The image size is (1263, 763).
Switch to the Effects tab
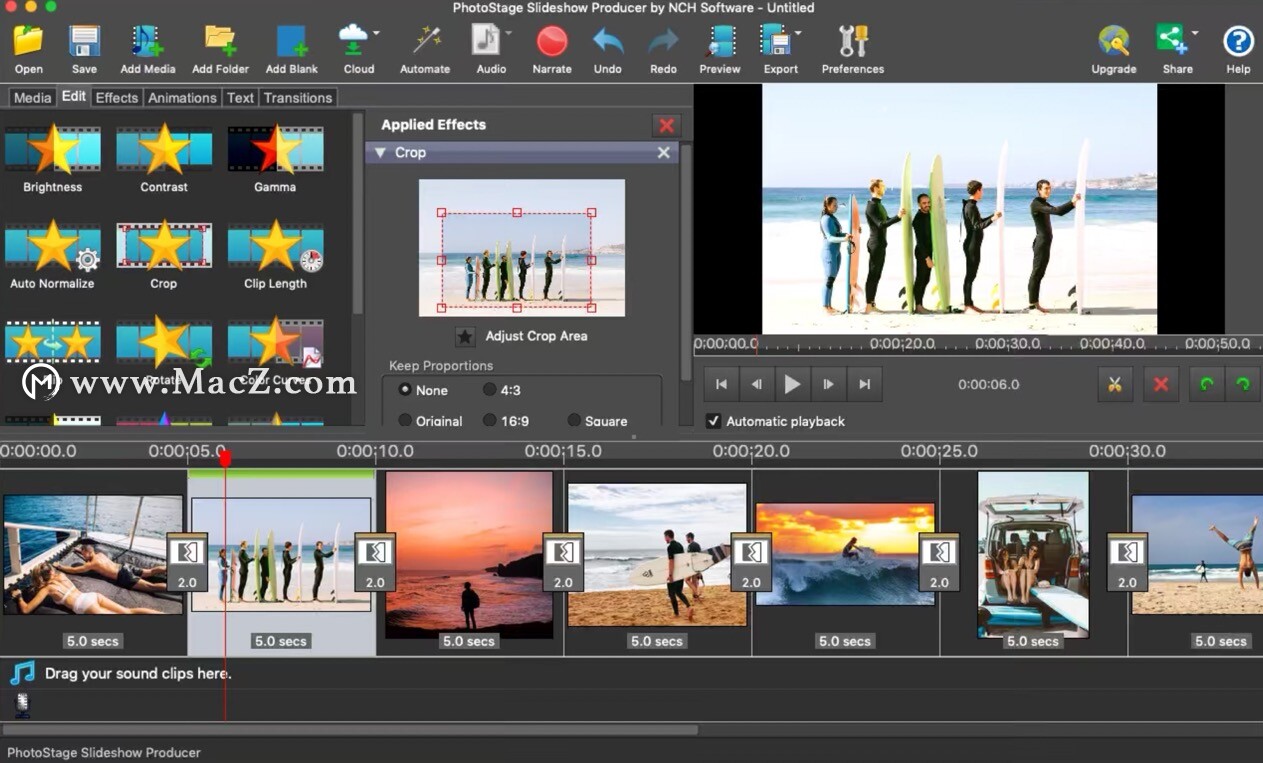pyautogui.click(x=117, y=97)
